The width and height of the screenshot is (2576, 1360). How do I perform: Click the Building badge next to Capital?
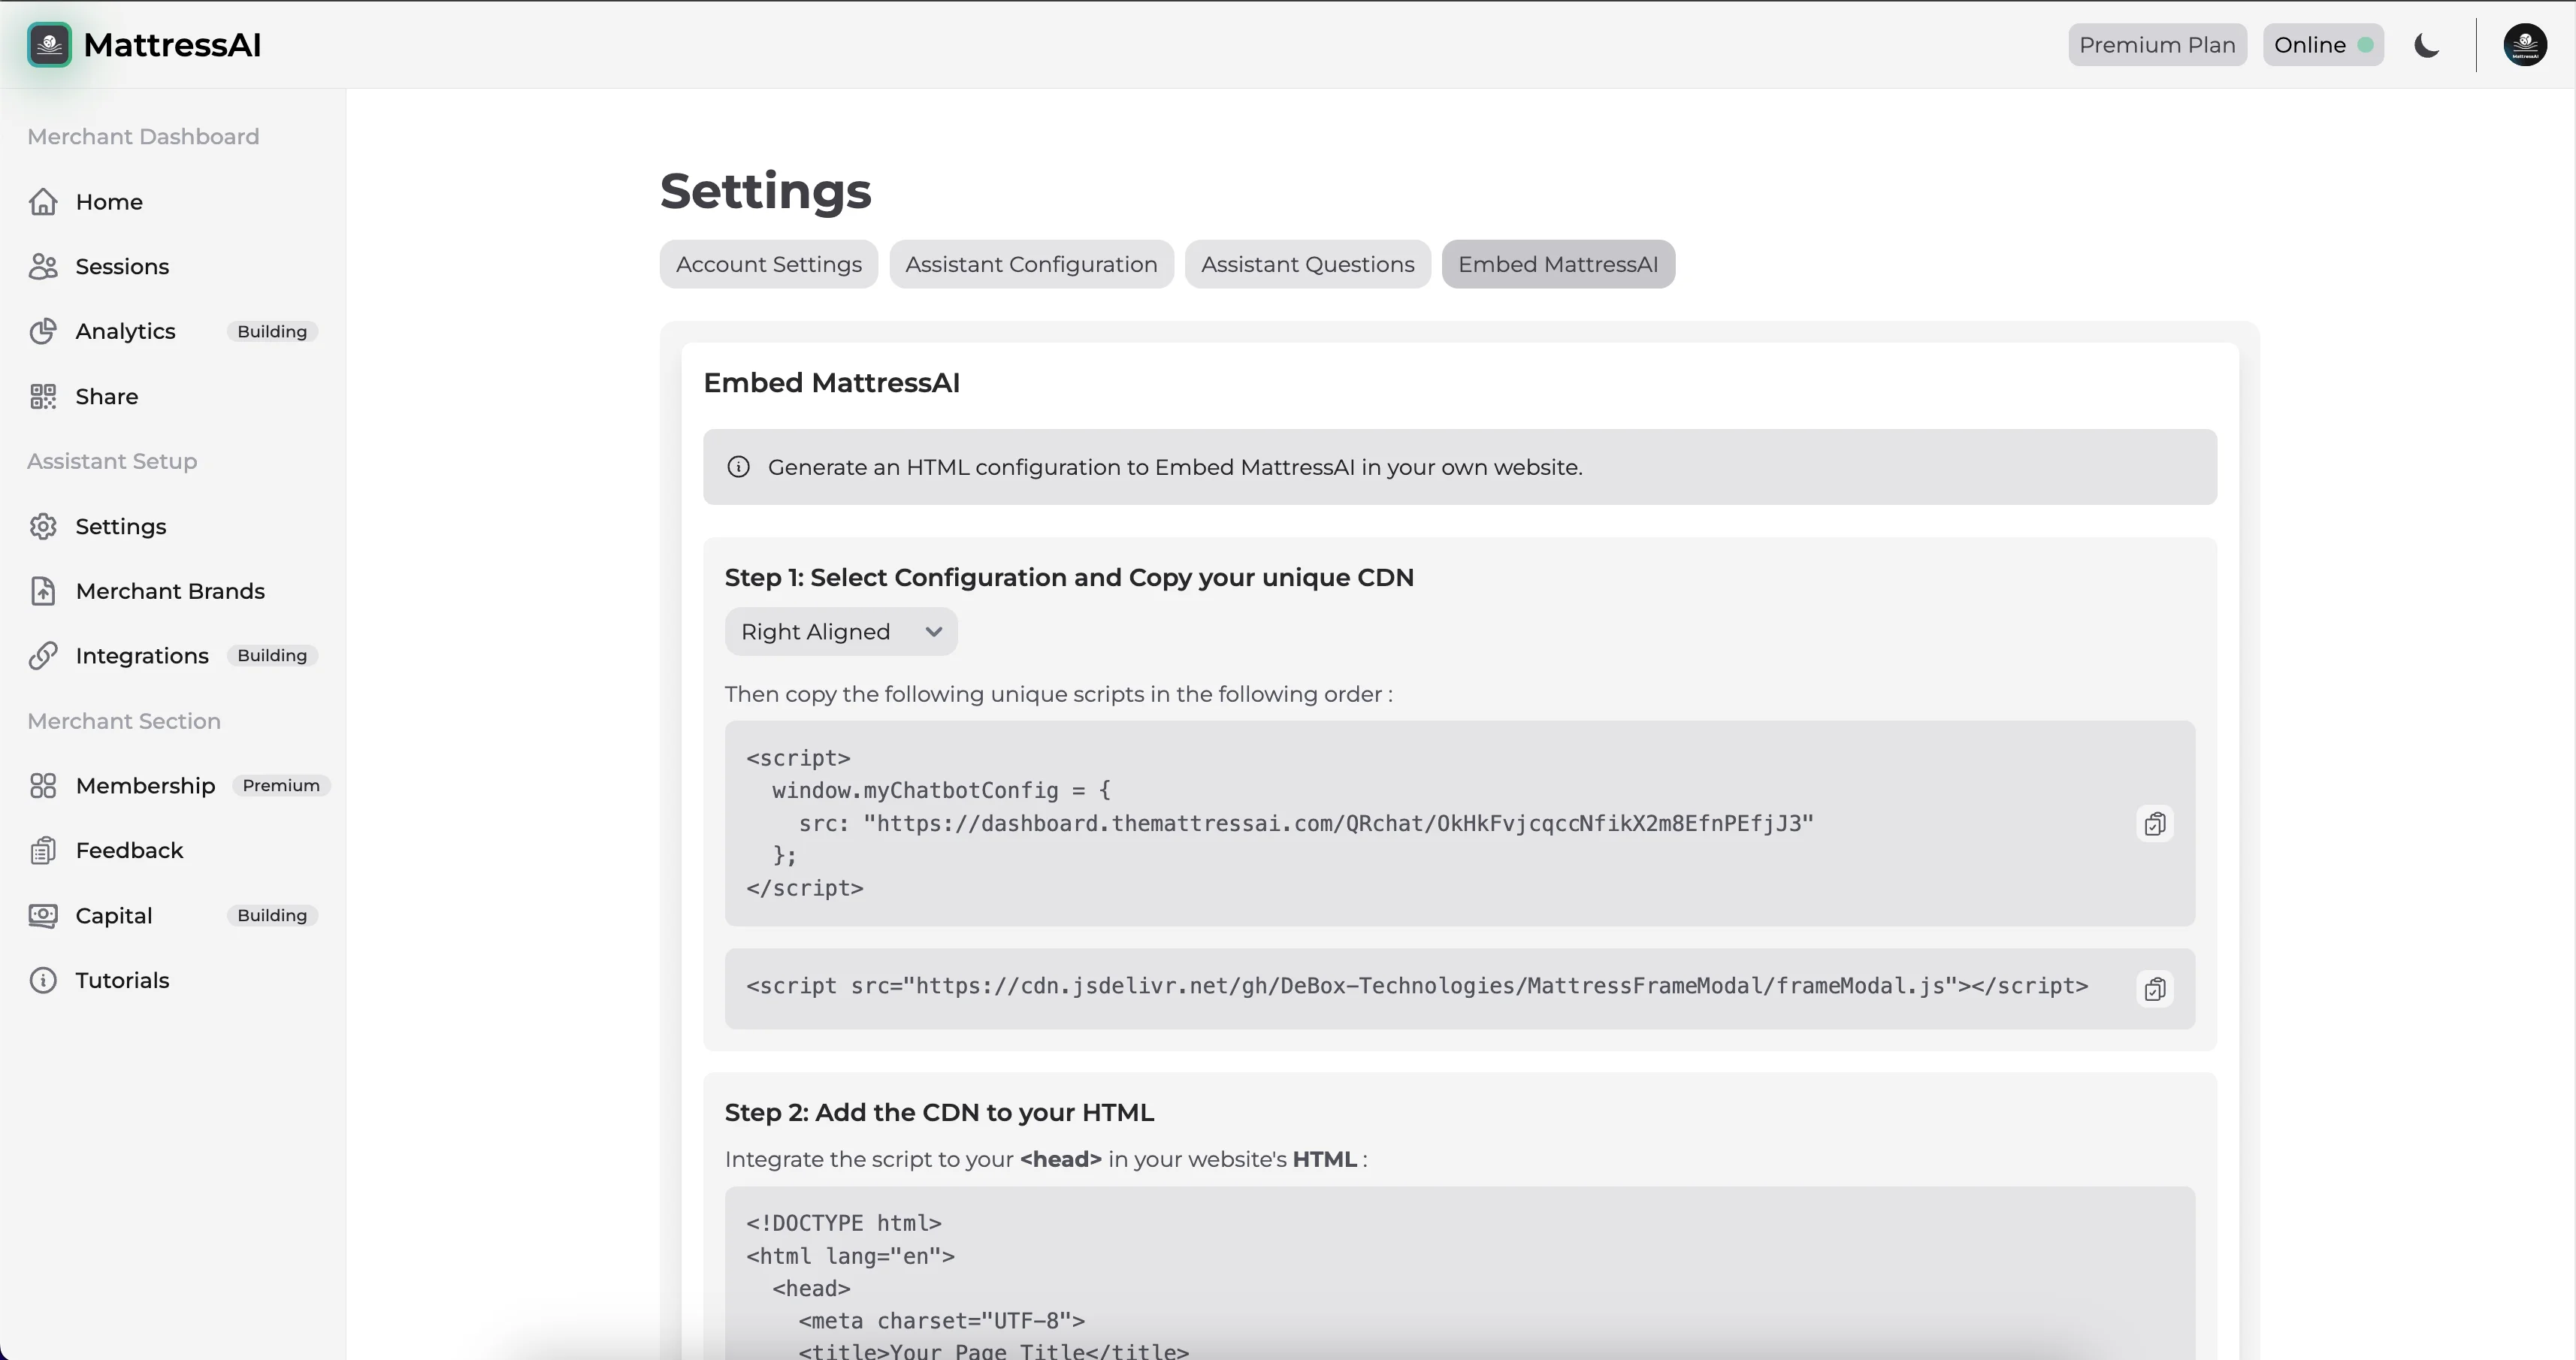pos(272,916)
